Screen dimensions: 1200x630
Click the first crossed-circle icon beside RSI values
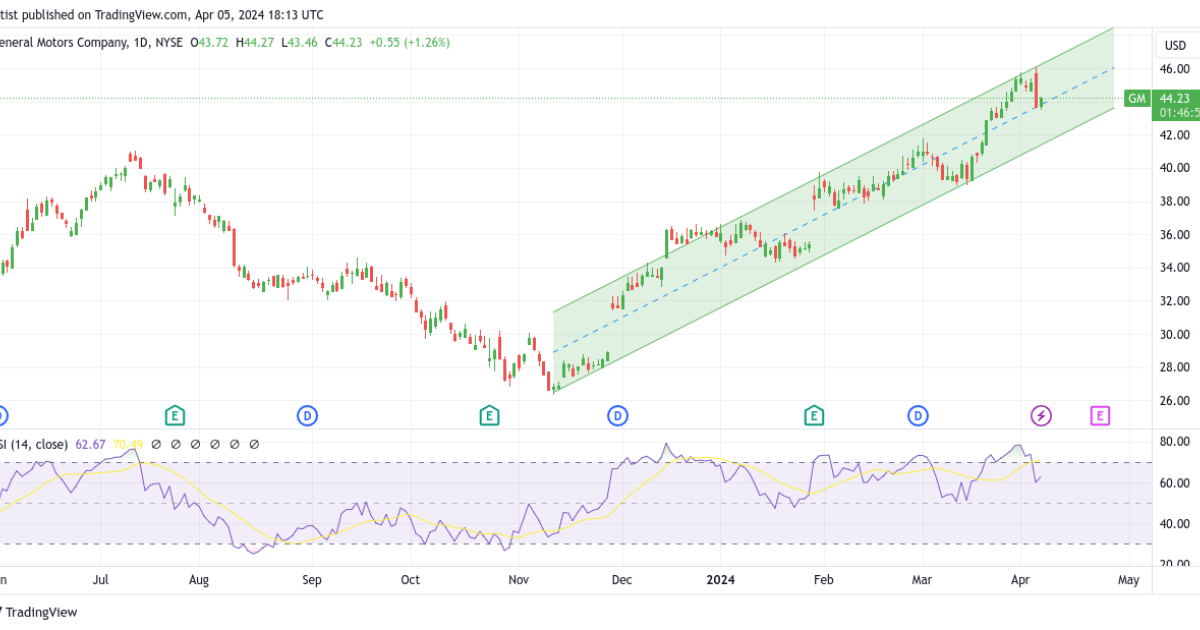[156, 443]
